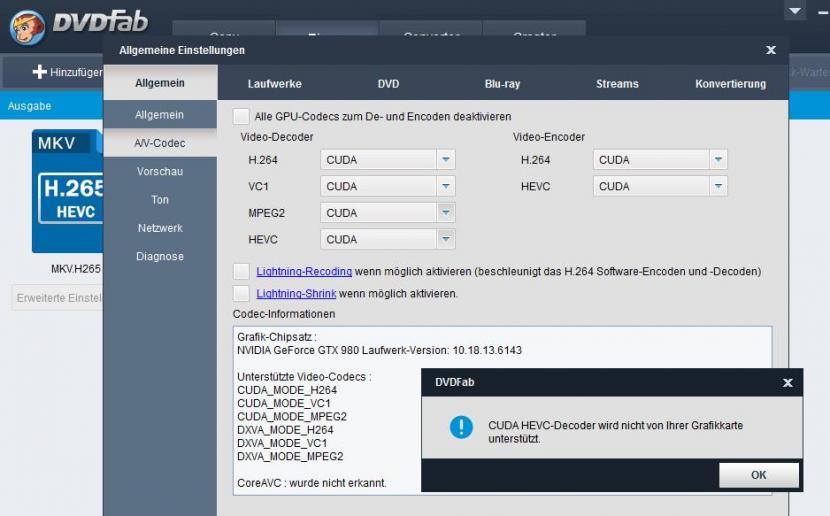Click the Hinzufügen plus icon
Screen dimensions: 830x516
click(40, 72)
